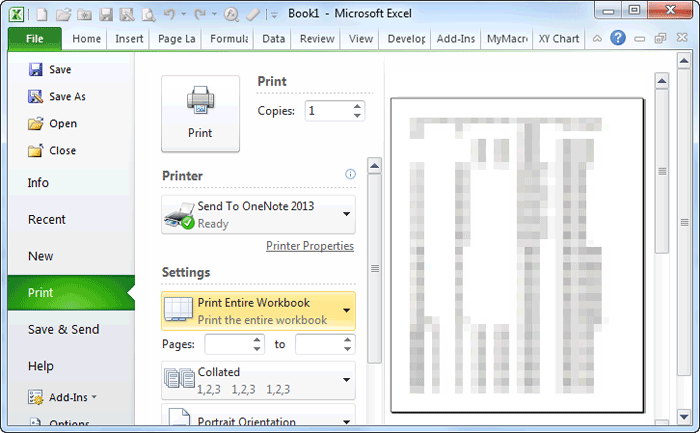This screenshot has height=433, width=700.
Task: Open the Send To OneNote 2013 printer dropdown
Action: pos(346,214)
